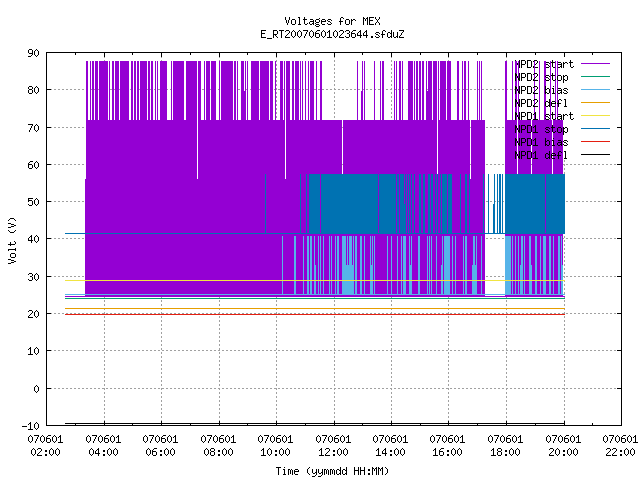Click the chart title Voltages for MEX
This screenshot has width=640, height=480.
tap(332, 21)
